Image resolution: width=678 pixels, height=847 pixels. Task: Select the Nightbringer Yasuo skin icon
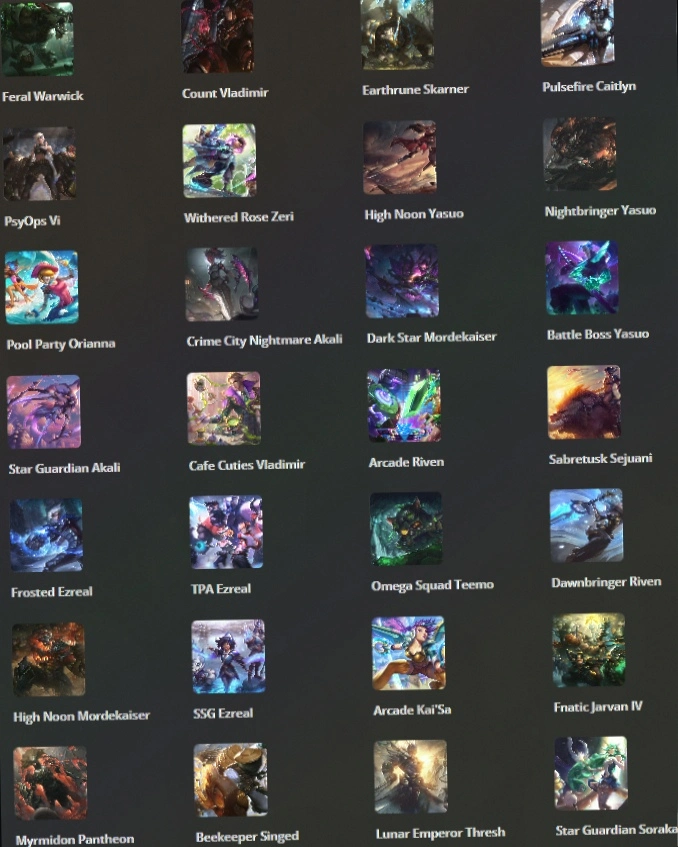click(x=580, y=154)
